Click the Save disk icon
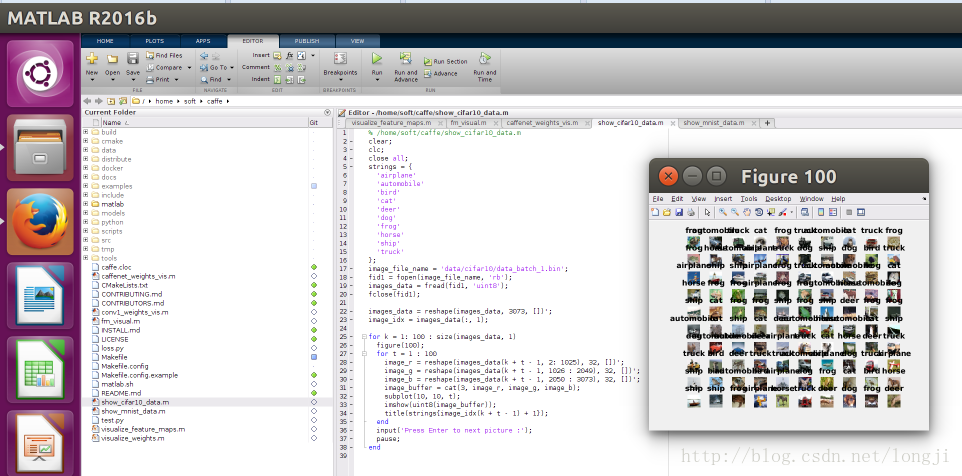 133,59
